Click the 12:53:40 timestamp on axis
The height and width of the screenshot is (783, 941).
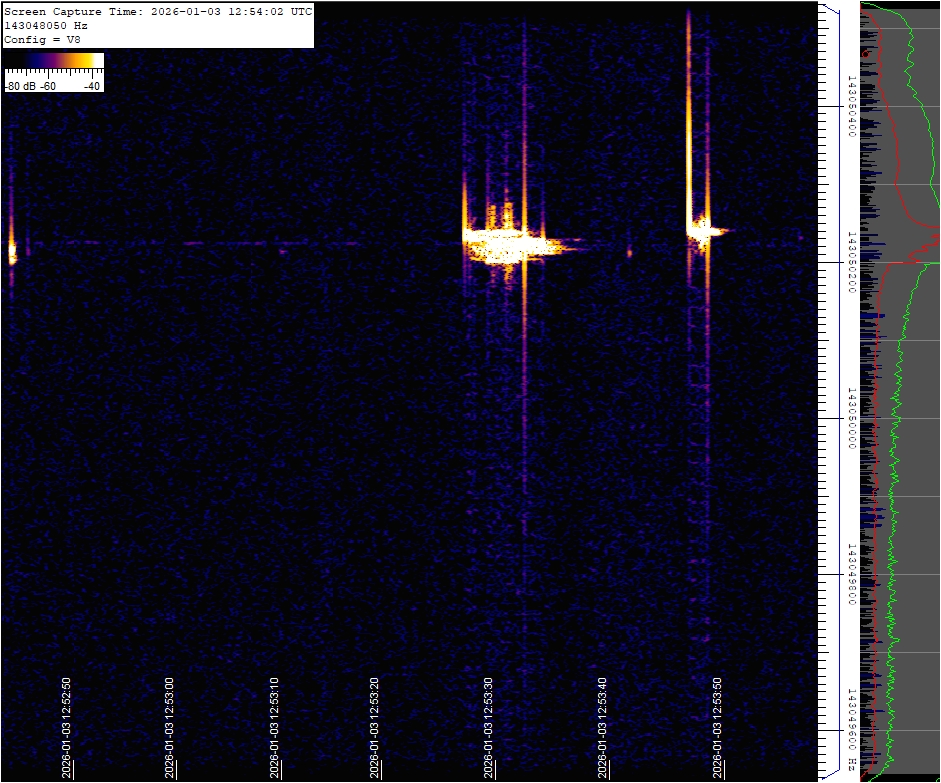(602, 728)
